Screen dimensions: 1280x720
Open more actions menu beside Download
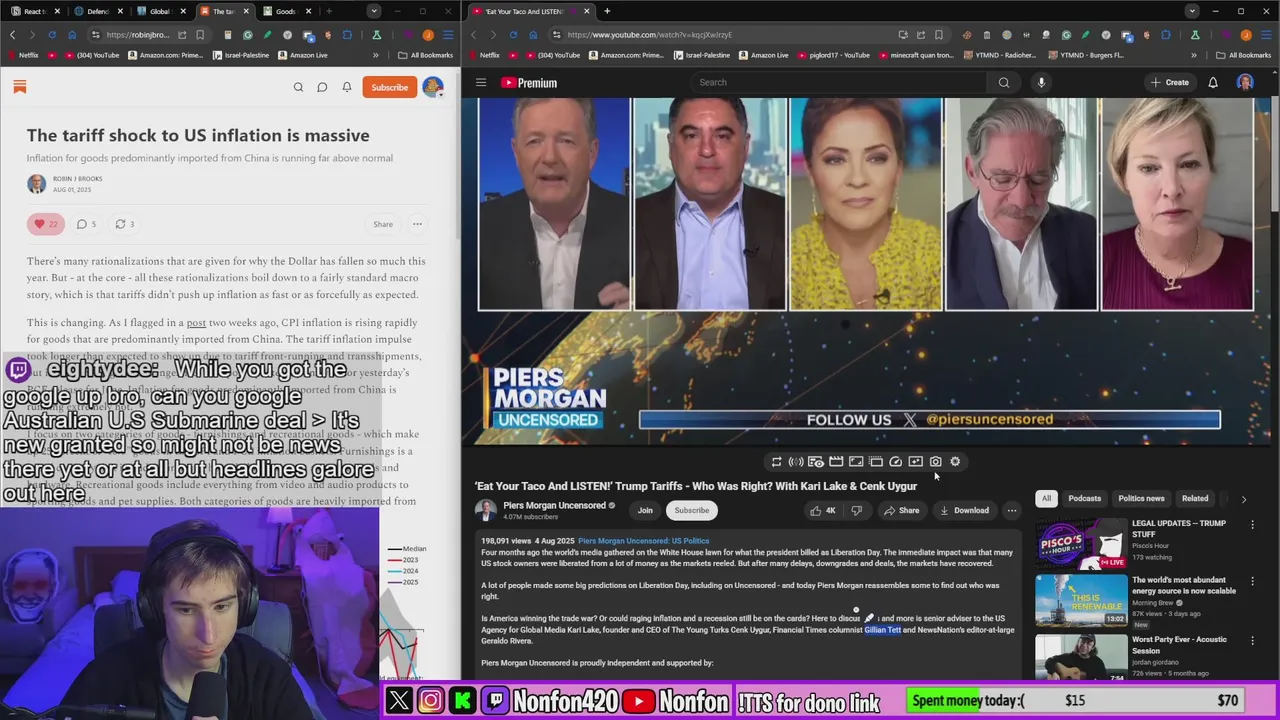tap(1012, 511)
